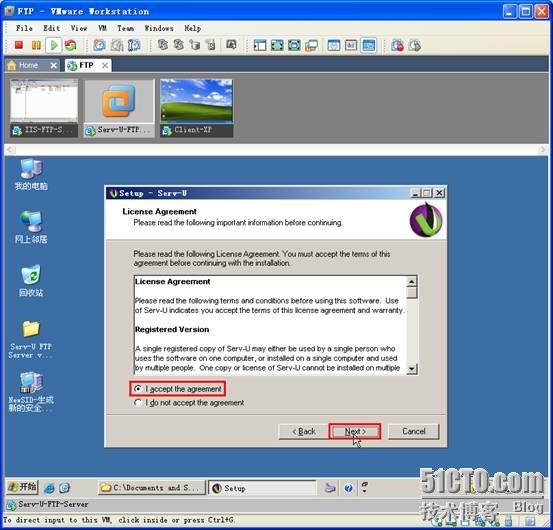Click the Take Snapshot clock icon
The height and width of the screenshot is (530, 553).
point(99,45)
